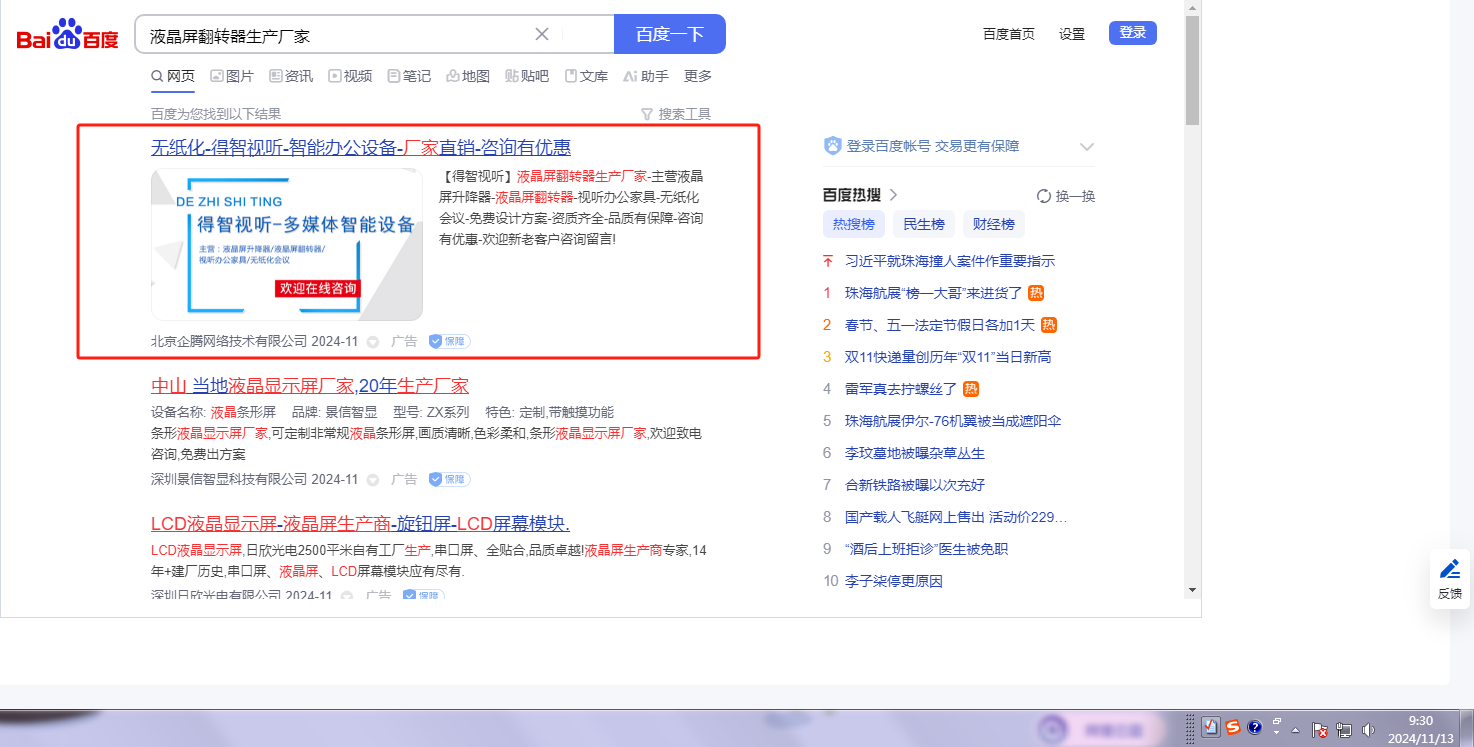1474x747 pixels.
Task: Expand the 登录百度帐号 panel chevron
Action: point(1087,147)
